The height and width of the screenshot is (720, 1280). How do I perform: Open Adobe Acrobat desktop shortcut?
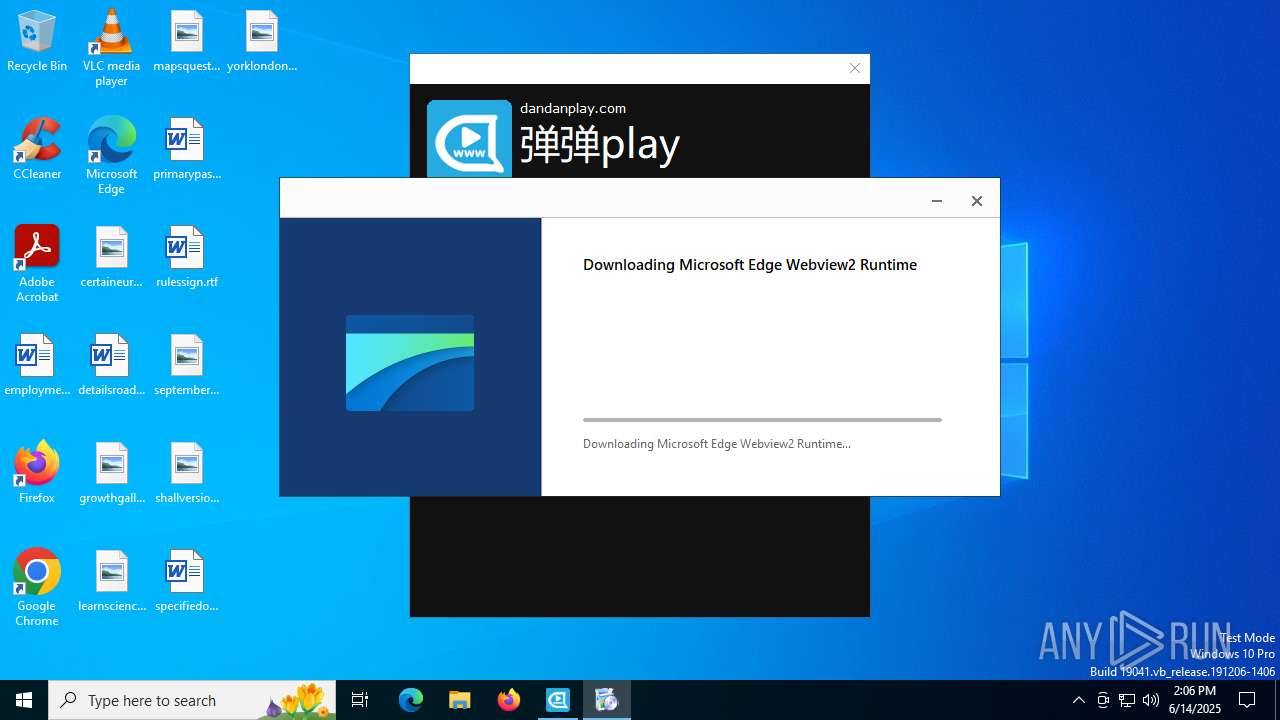(x=37, y=264)
